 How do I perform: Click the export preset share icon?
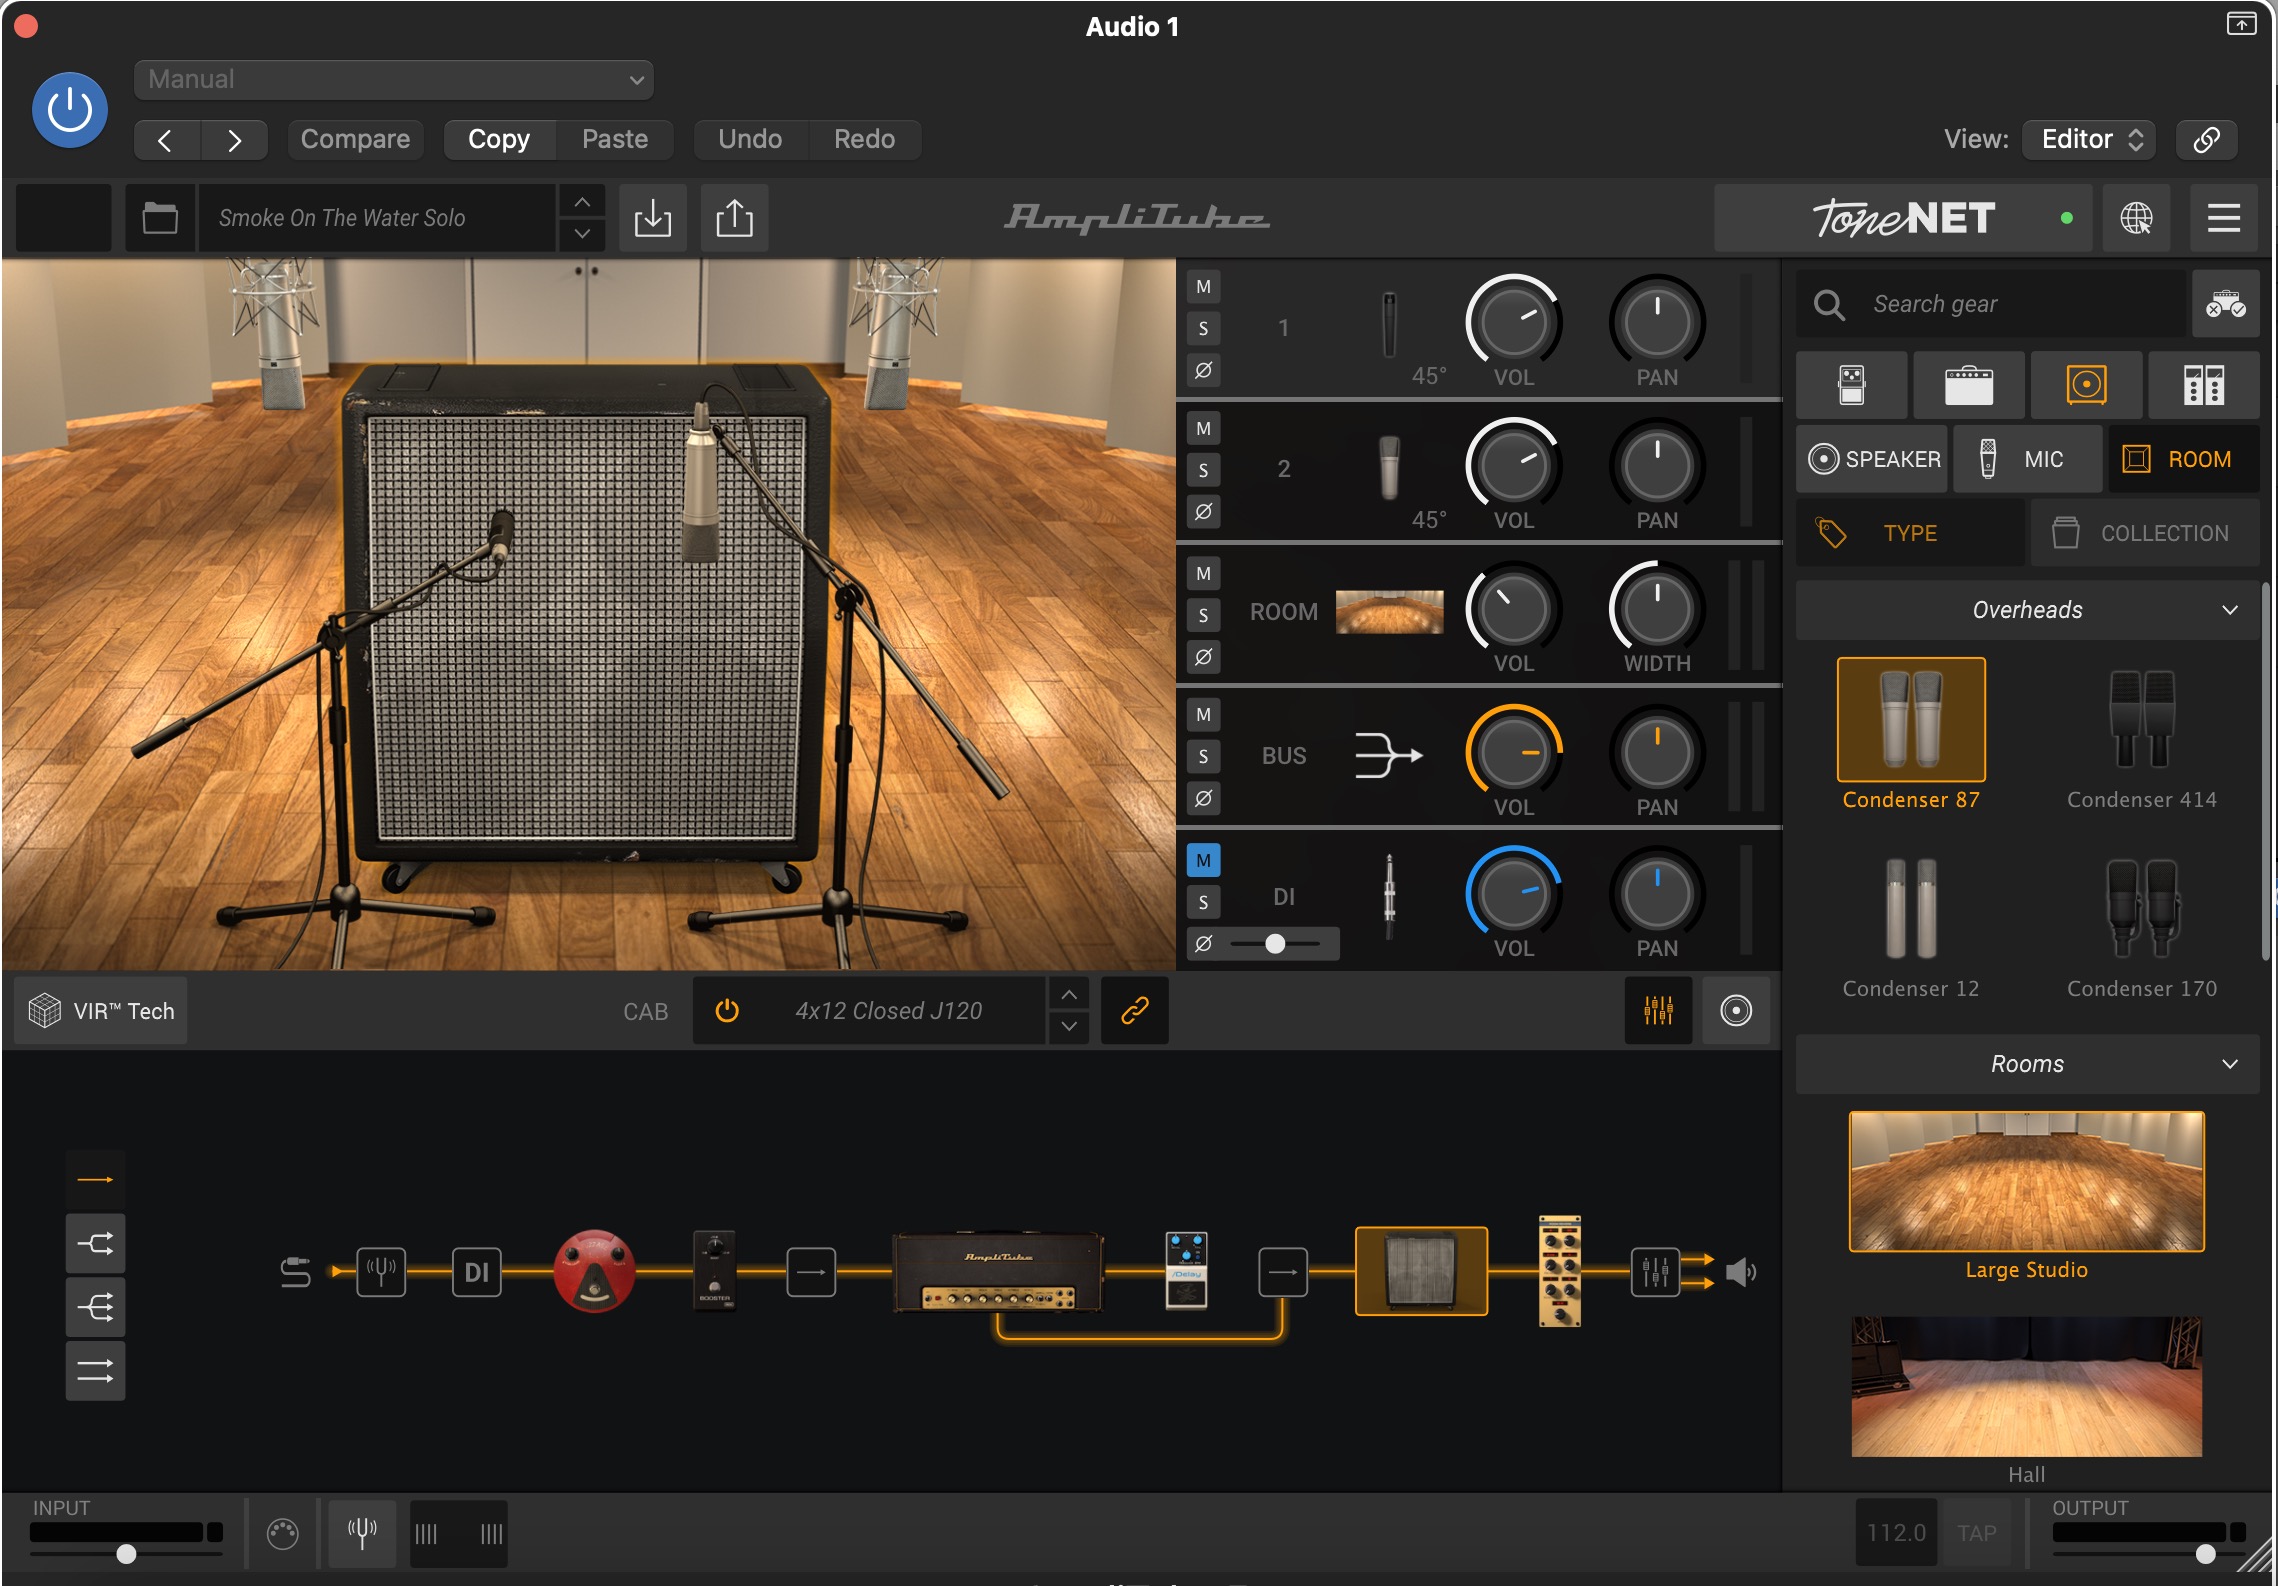pos(735,218)
